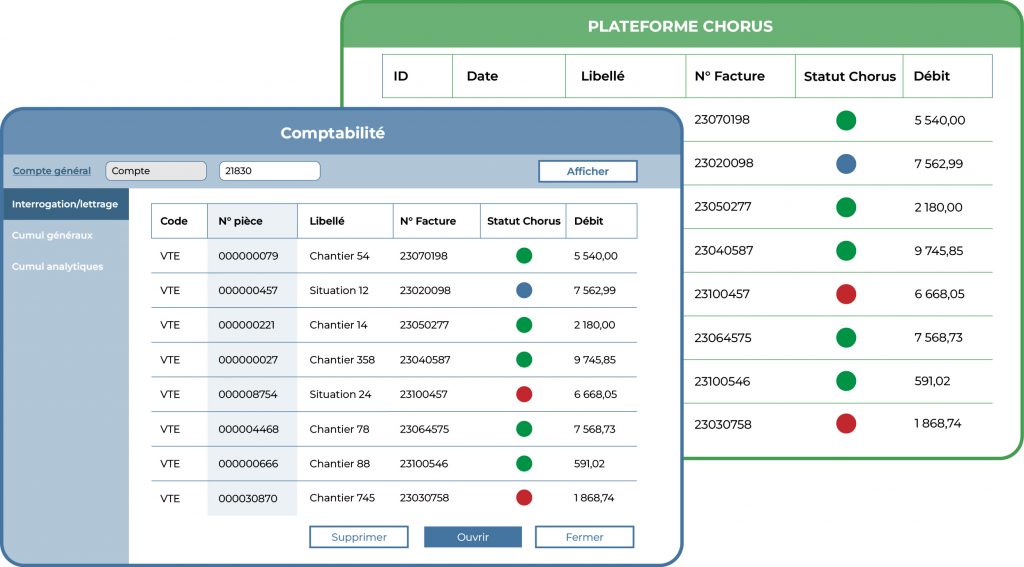This screenshot has height=567, width=1024.
Task: Click the Supprimer button
Action: pyautogui.click(x=359, y=537)
